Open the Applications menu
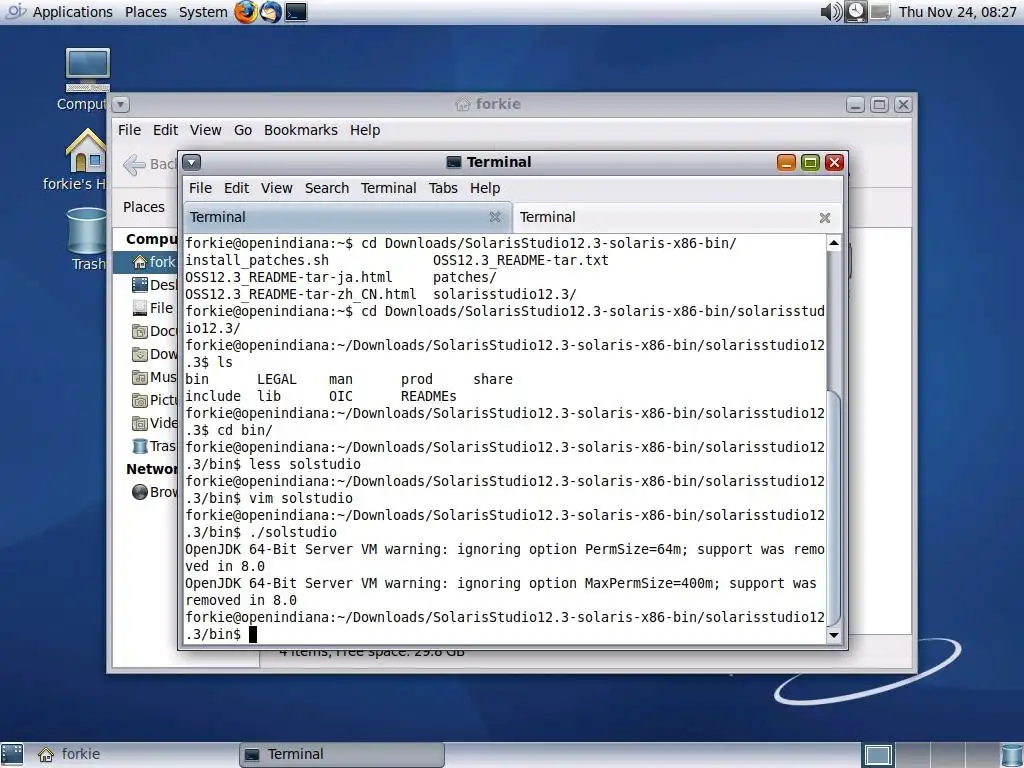This screenshot has height=768, width=1024. tap(72, 12)
